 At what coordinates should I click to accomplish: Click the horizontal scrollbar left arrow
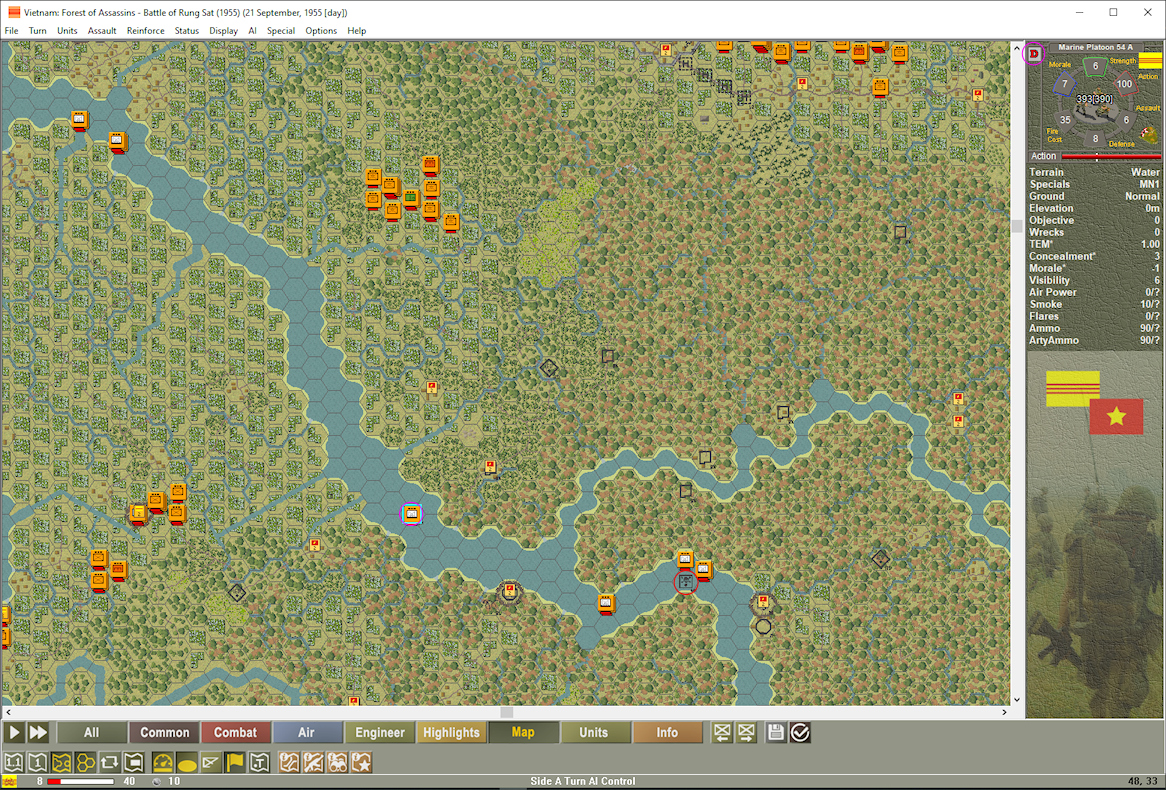point(8,713)
